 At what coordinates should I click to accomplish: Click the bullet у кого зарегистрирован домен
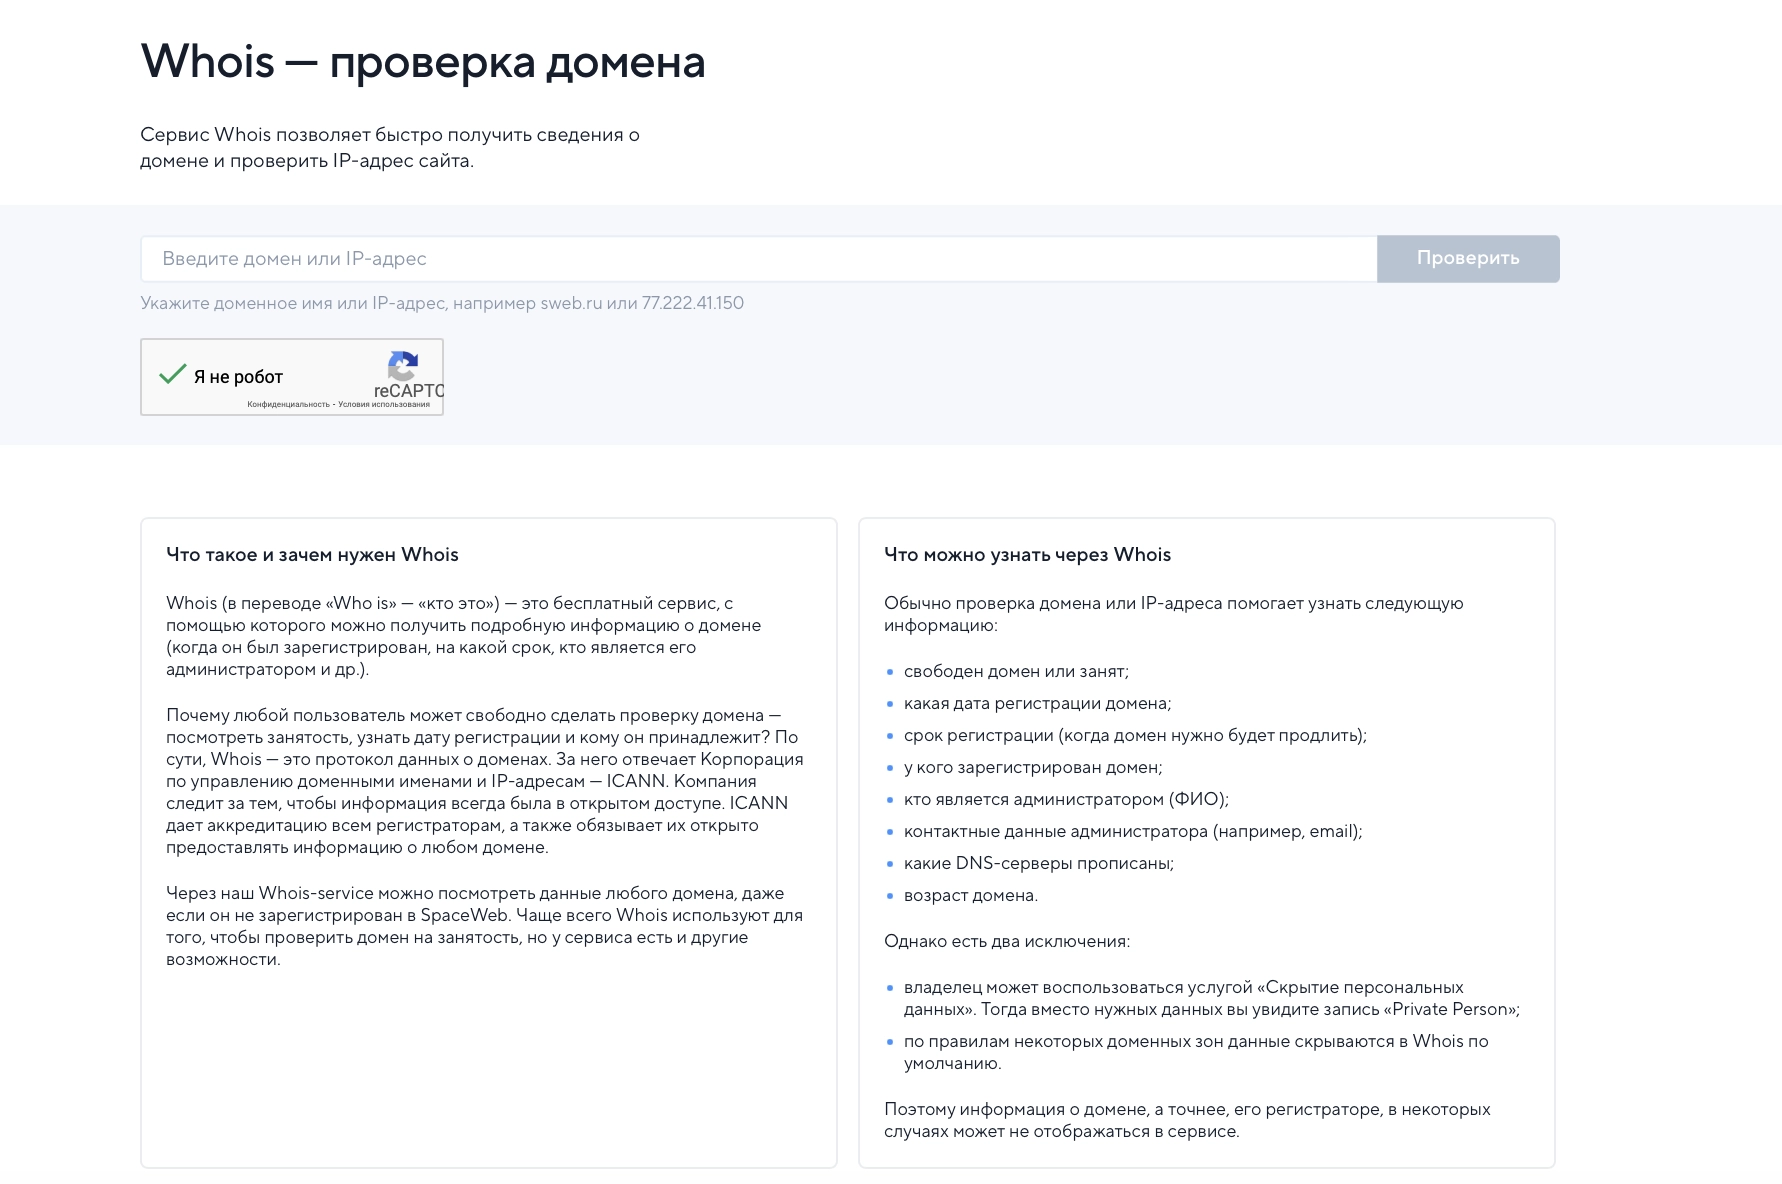pos(1033,767)
